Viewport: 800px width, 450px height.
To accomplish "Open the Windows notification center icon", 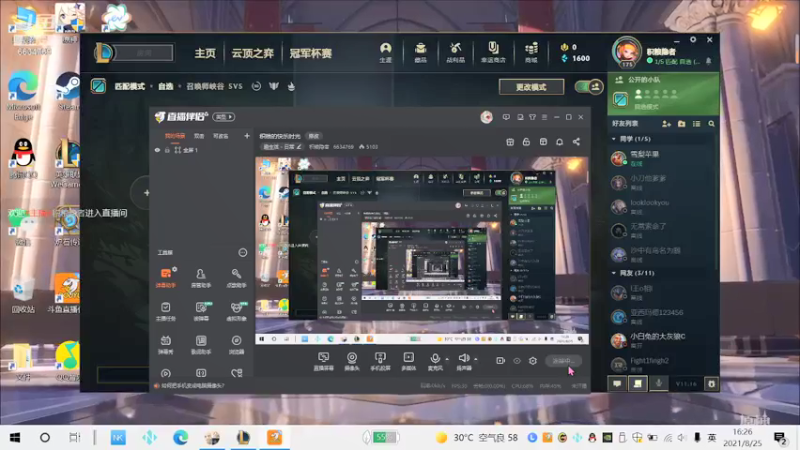I will [780, 437].
